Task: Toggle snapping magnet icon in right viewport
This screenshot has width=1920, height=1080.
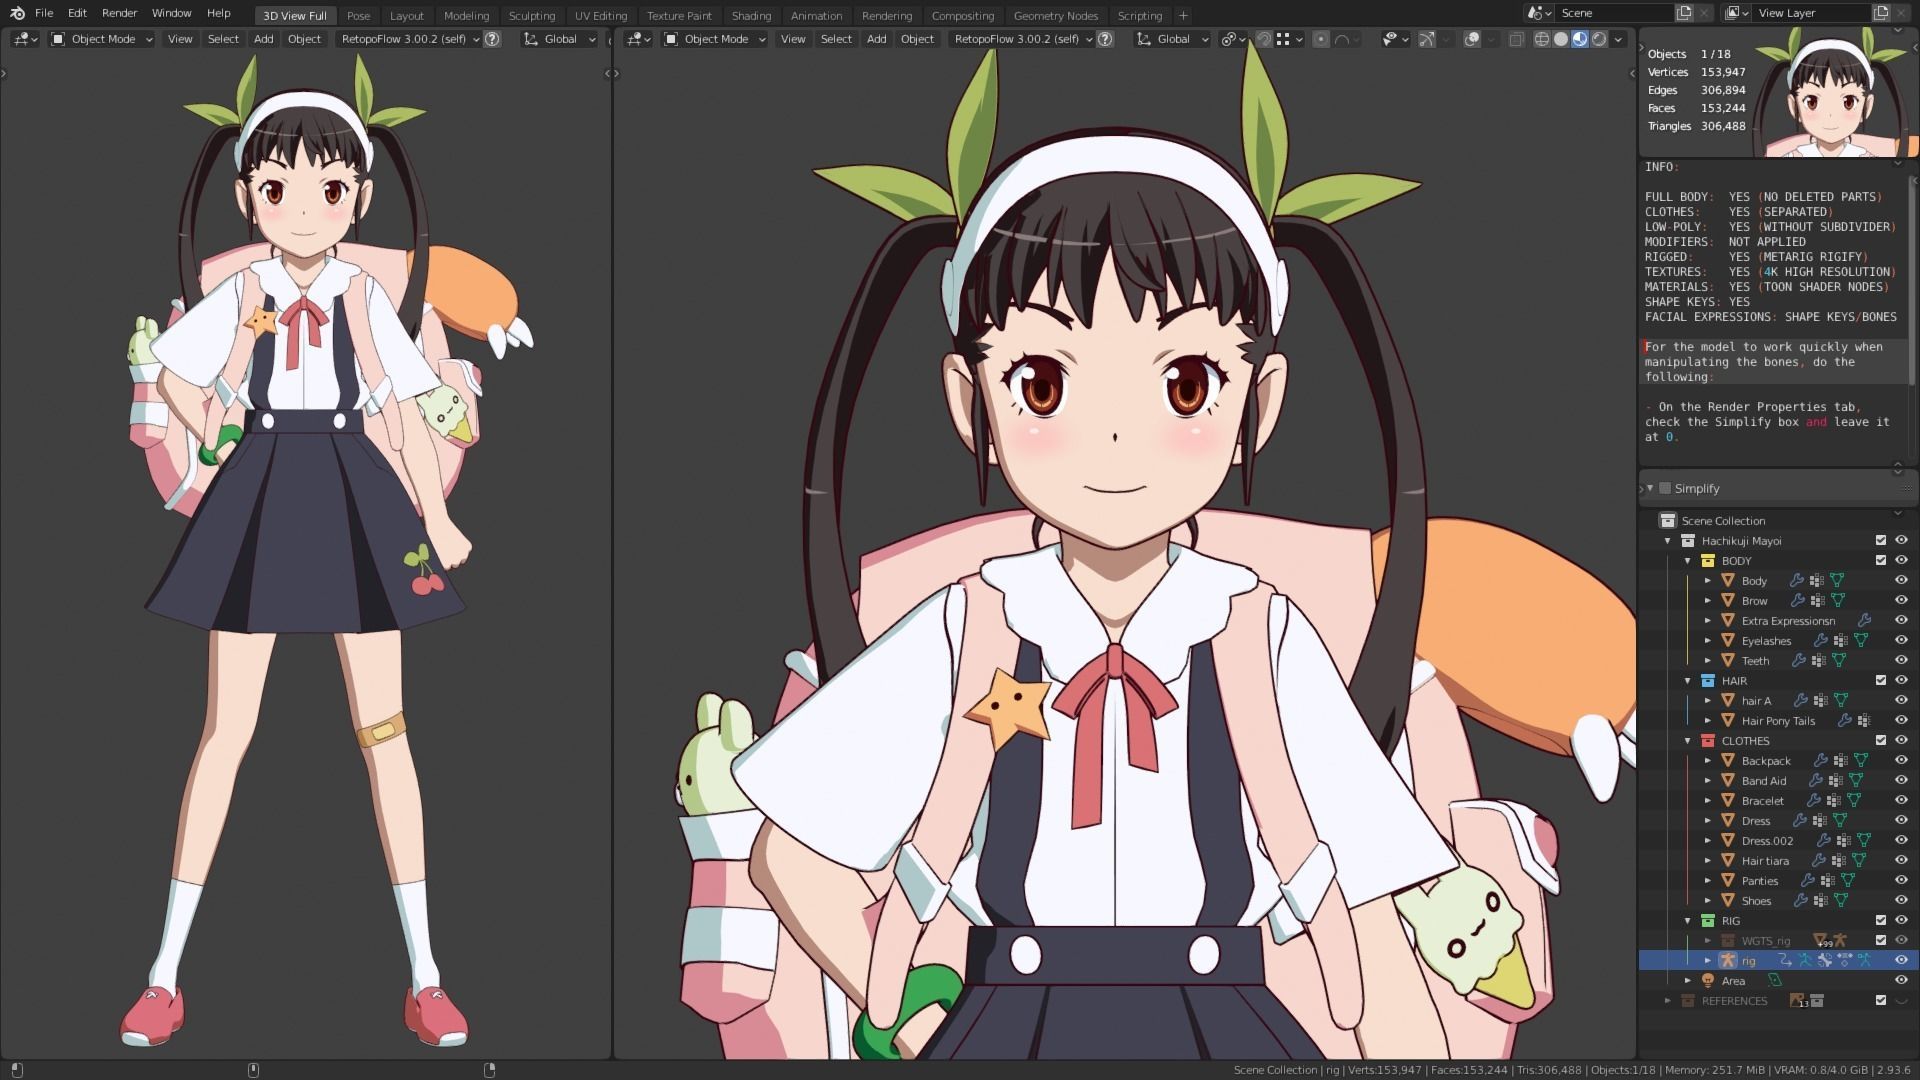Action: (1264, 39)
